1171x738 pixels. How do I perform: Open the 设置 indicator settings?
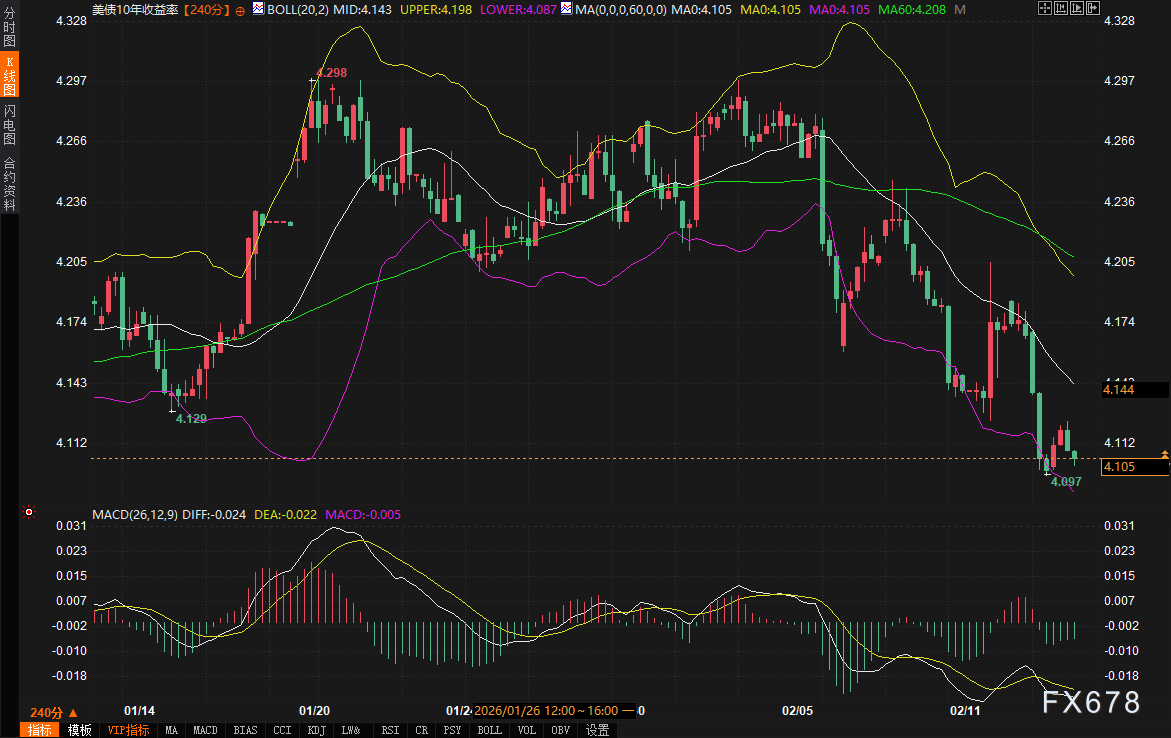point(597,730)
